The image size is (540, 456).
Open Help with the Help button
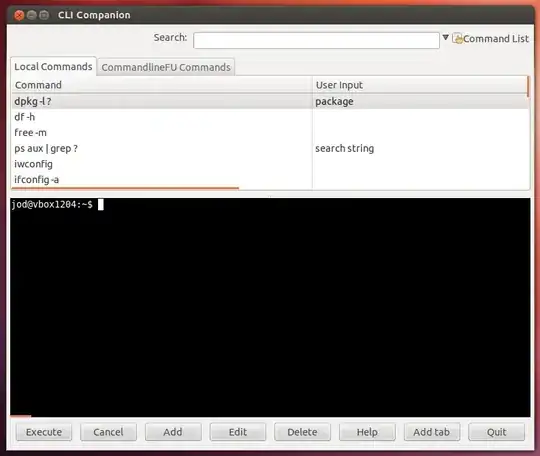click(x=367, y=432)
